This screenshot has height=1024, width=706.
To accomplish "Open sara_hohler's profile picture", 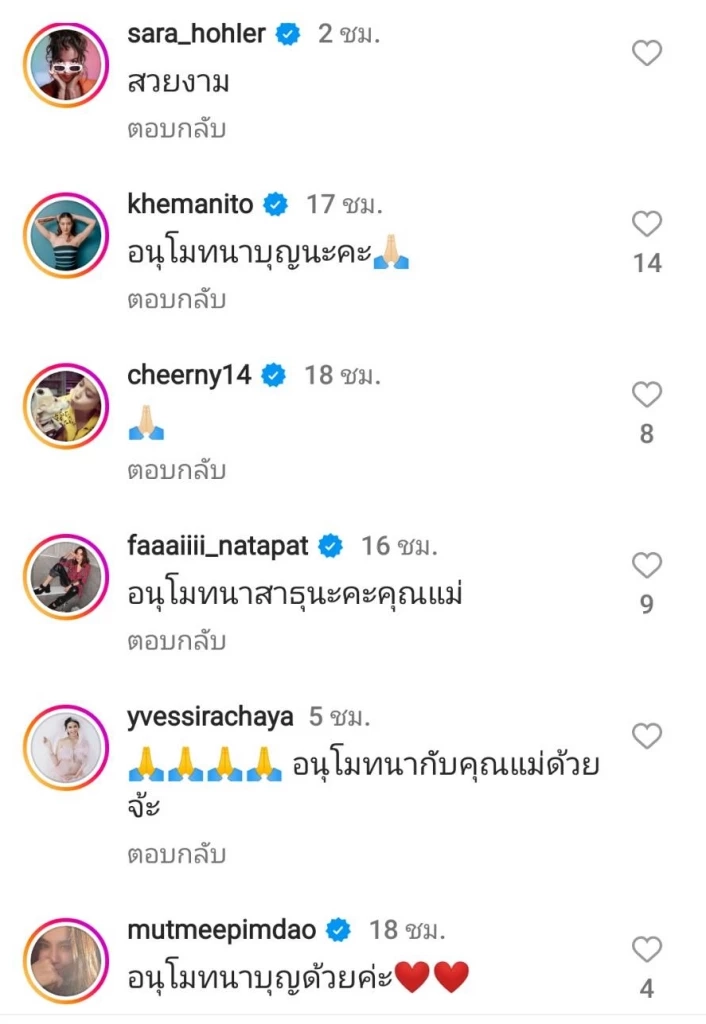I will click(x=65, y=64).
